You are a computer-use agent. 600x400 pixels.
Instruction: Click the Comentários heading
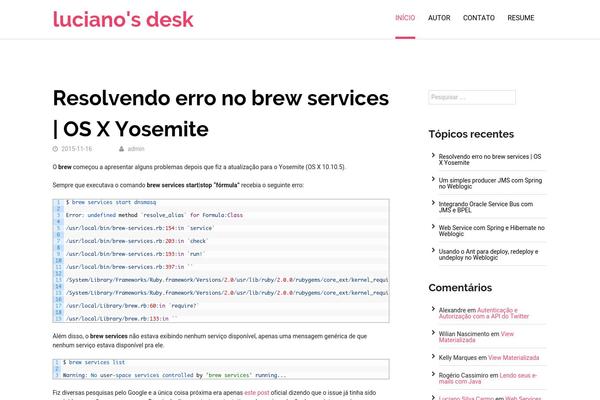[x=460, y=287]
